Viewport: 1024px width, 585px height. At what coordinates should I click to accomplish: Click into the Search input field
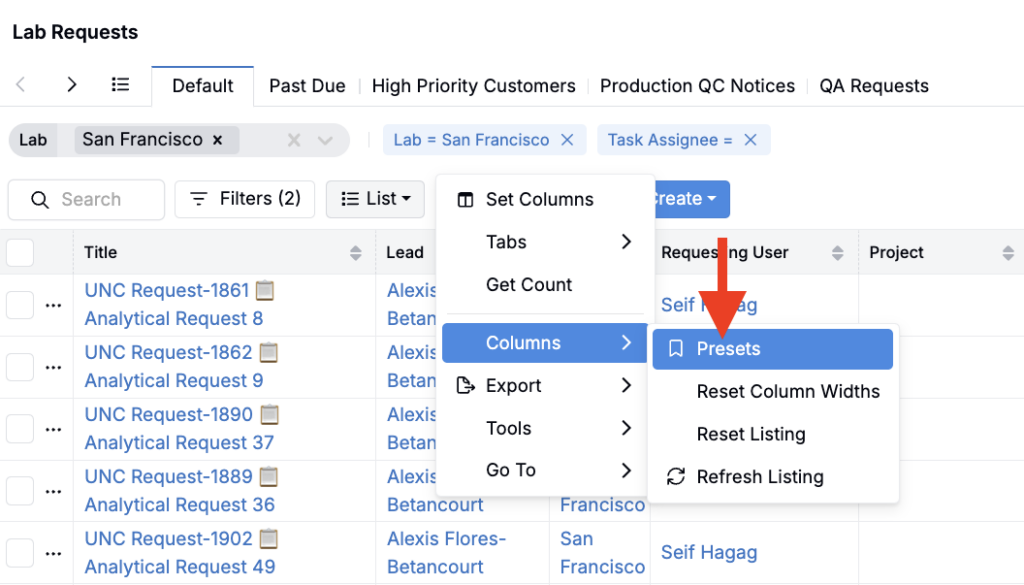tap(100, 200)
